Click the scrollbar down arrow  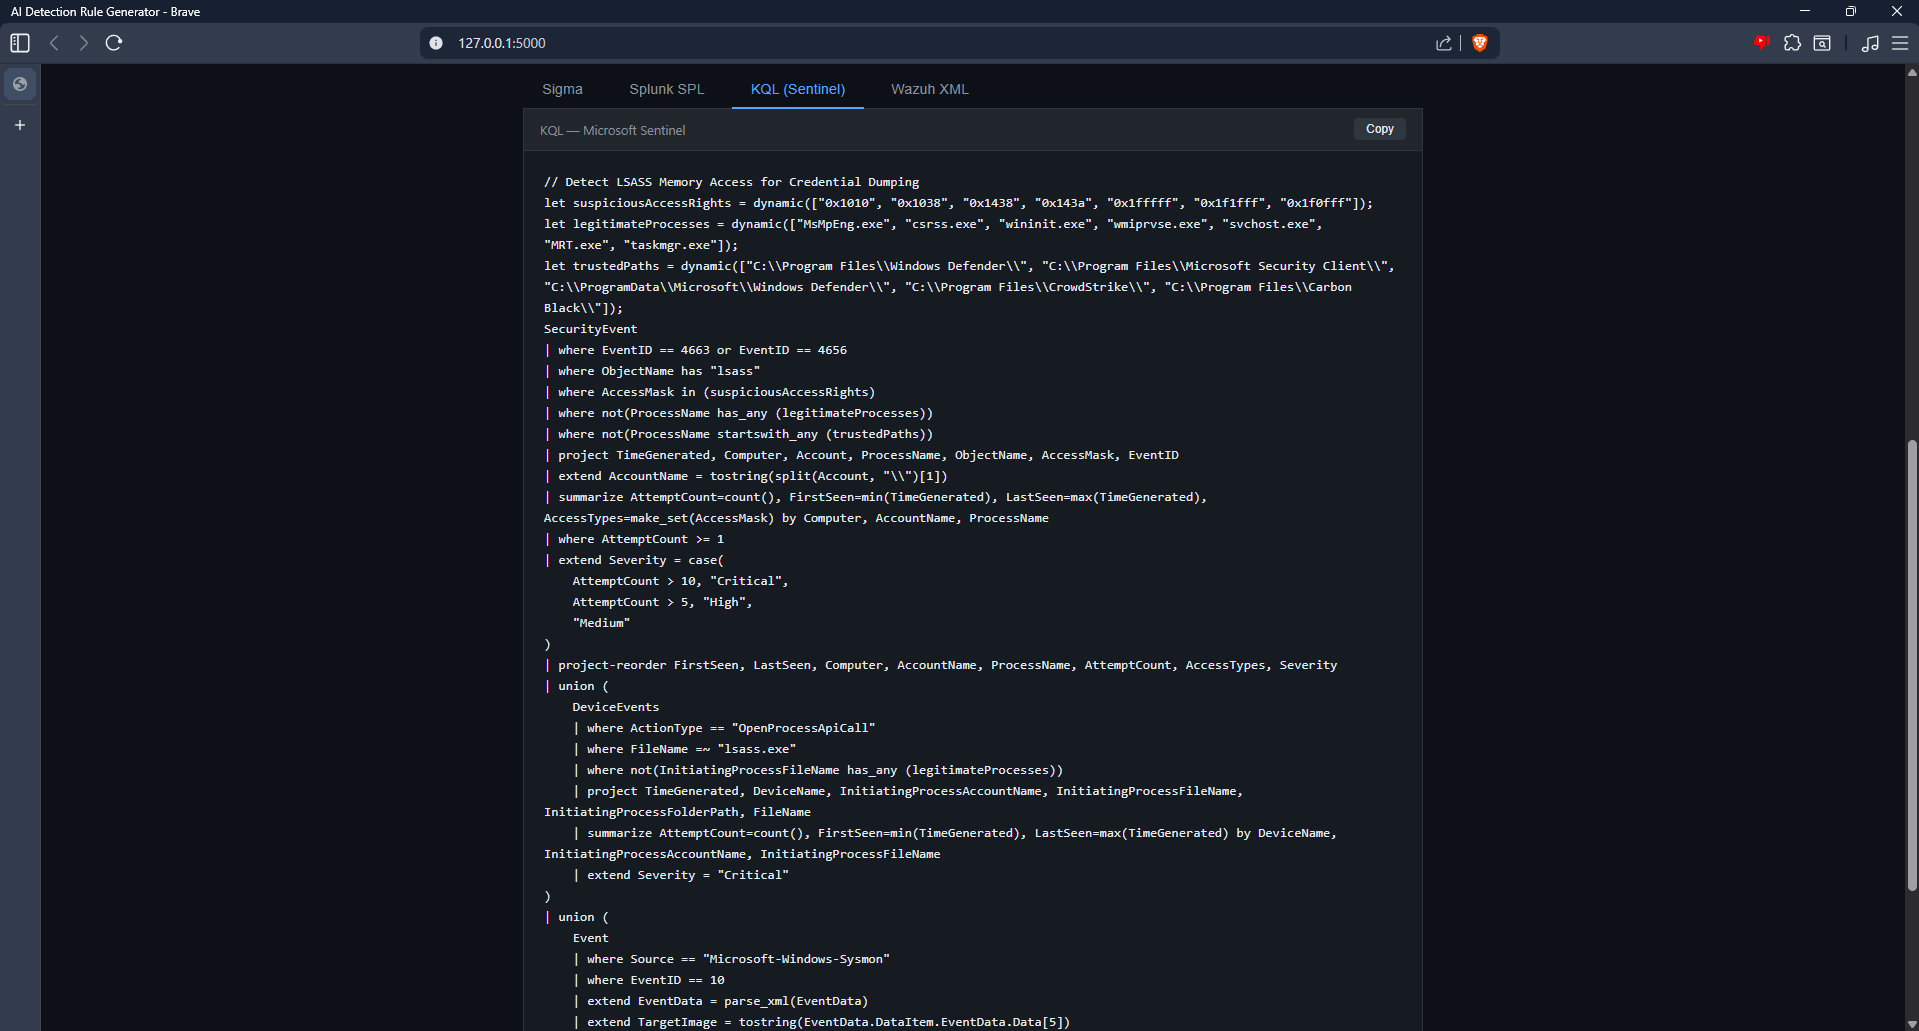pos(1912,1024)
